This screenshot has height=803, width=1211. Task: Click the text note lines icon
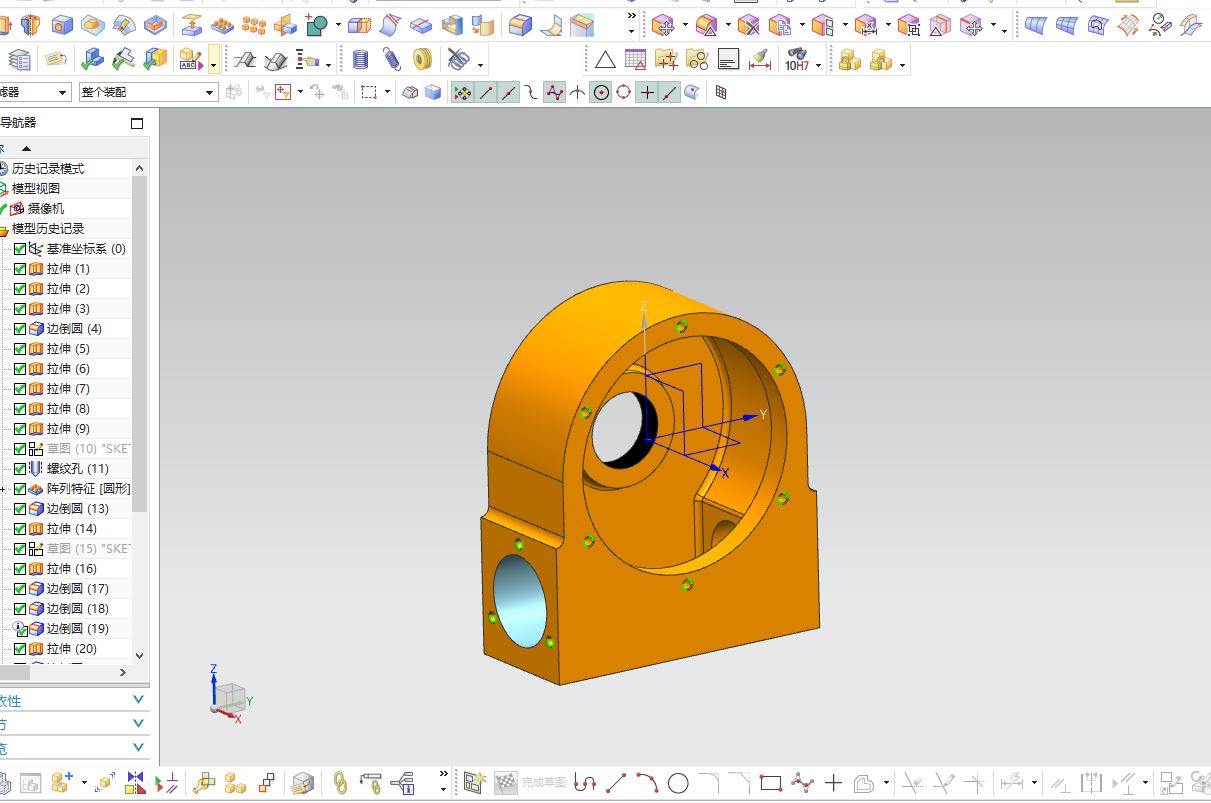[729, 60]
